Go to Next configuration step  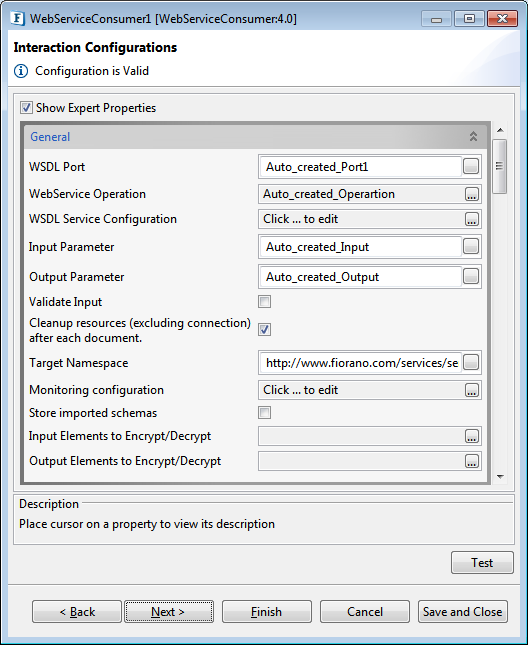169,612
